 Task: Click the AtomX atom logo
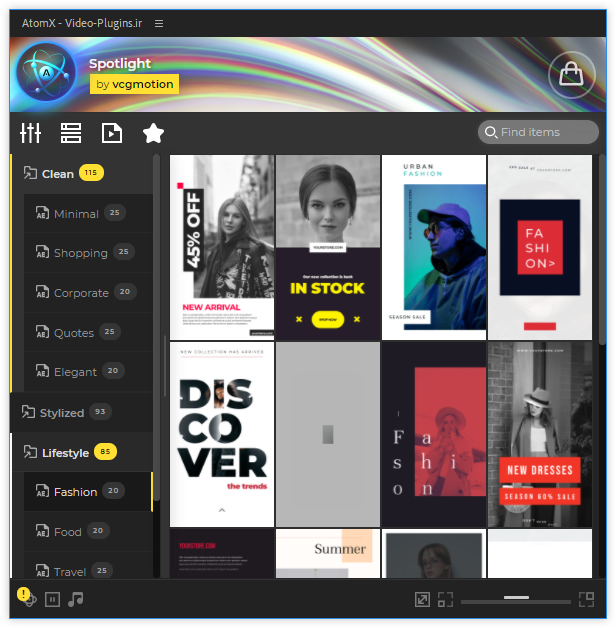46,73
